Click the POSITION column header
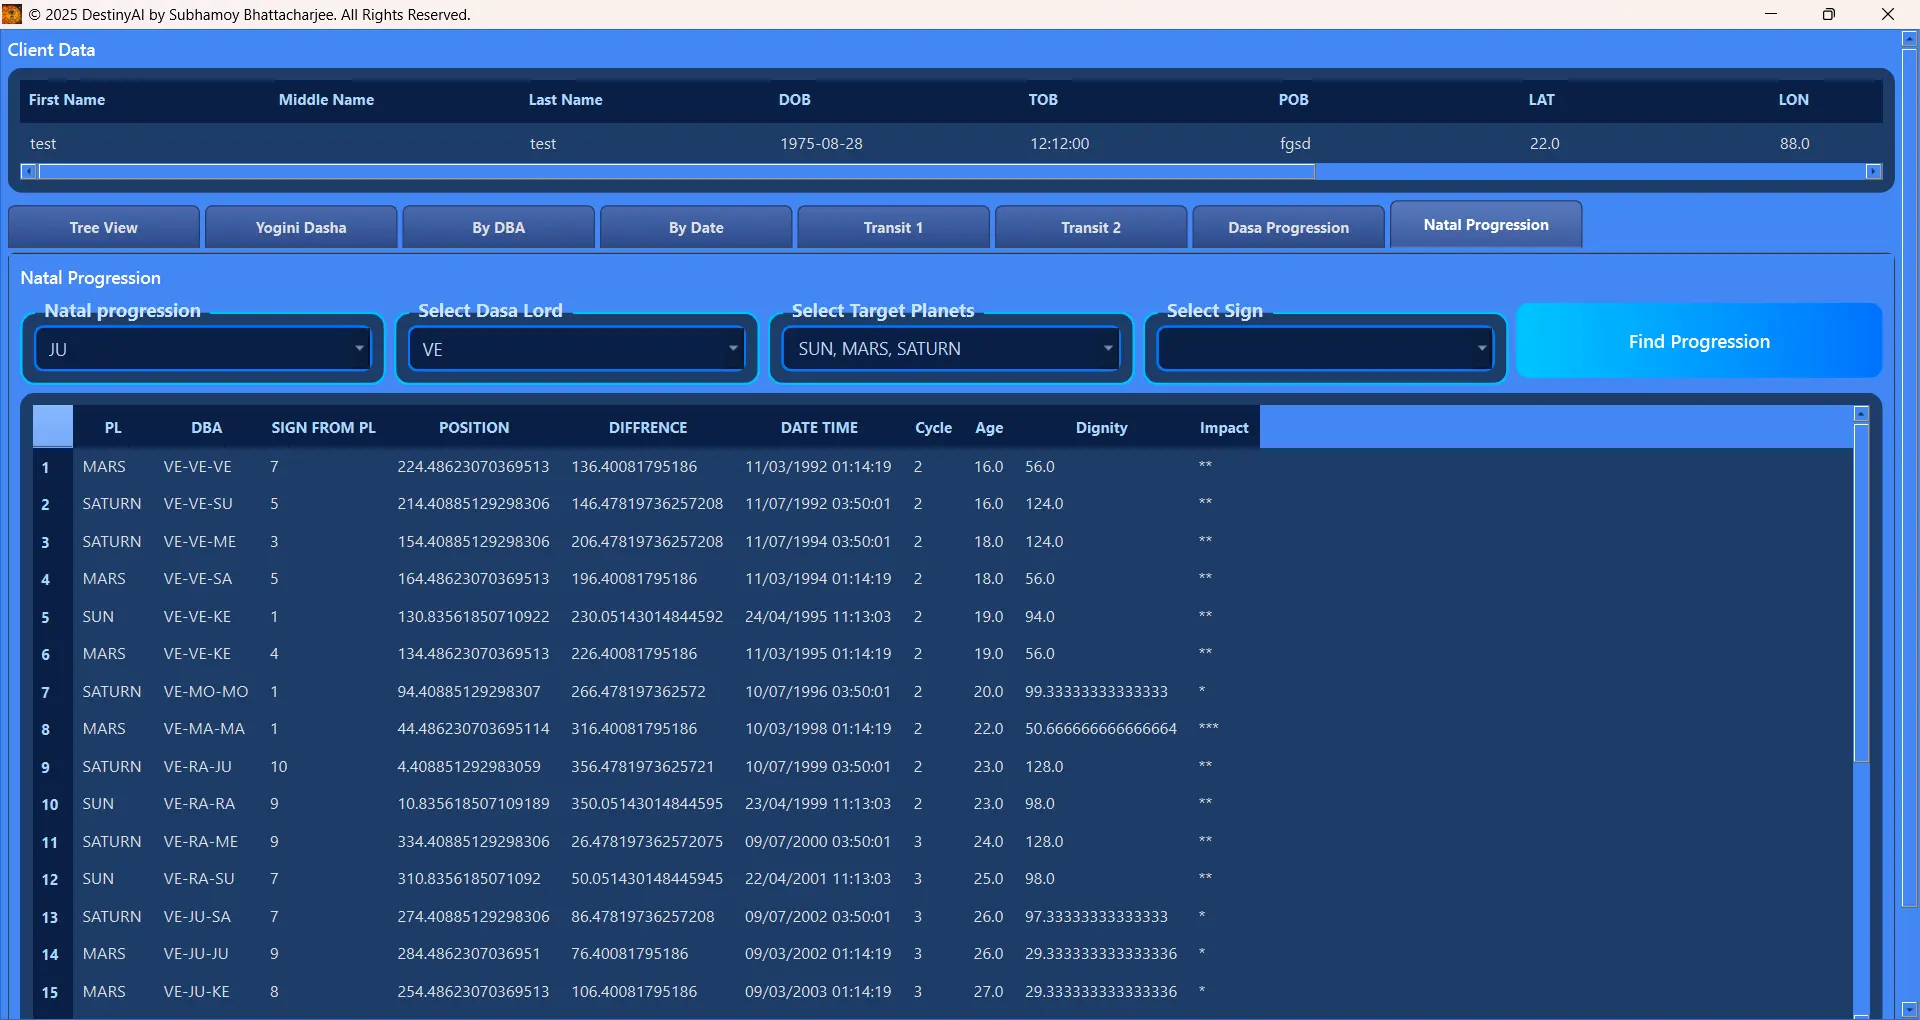 (x=474, y=427)
